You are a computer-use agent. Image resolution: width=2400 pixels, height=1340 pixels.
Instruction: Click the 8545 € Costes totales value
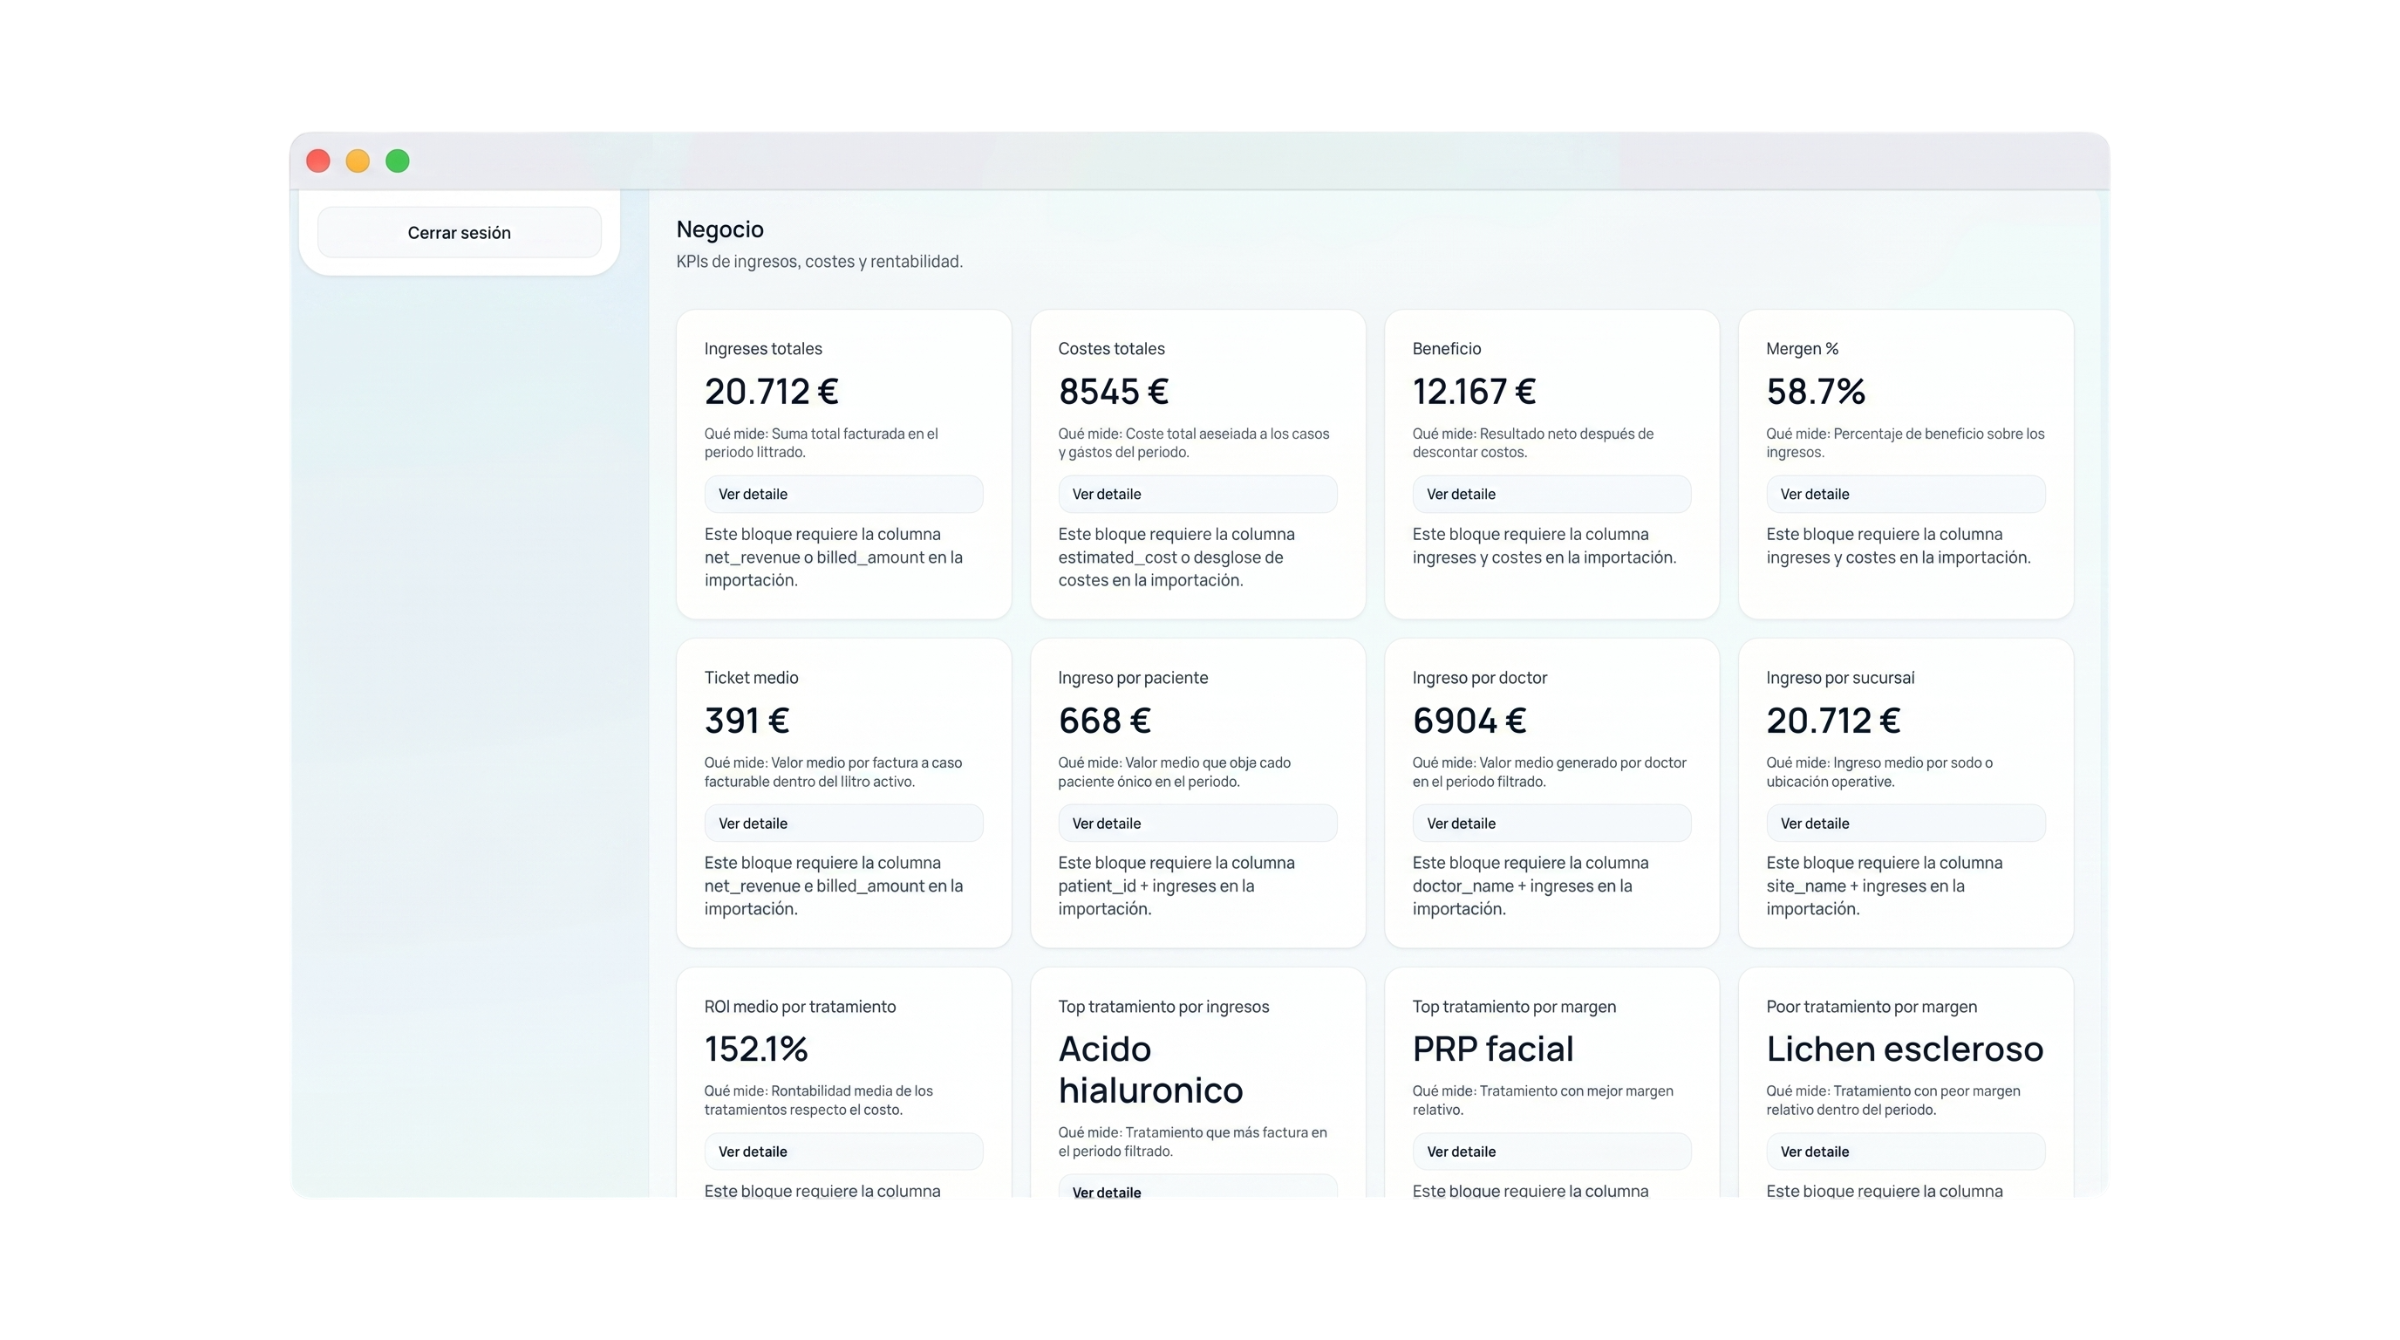[1113, 391]
